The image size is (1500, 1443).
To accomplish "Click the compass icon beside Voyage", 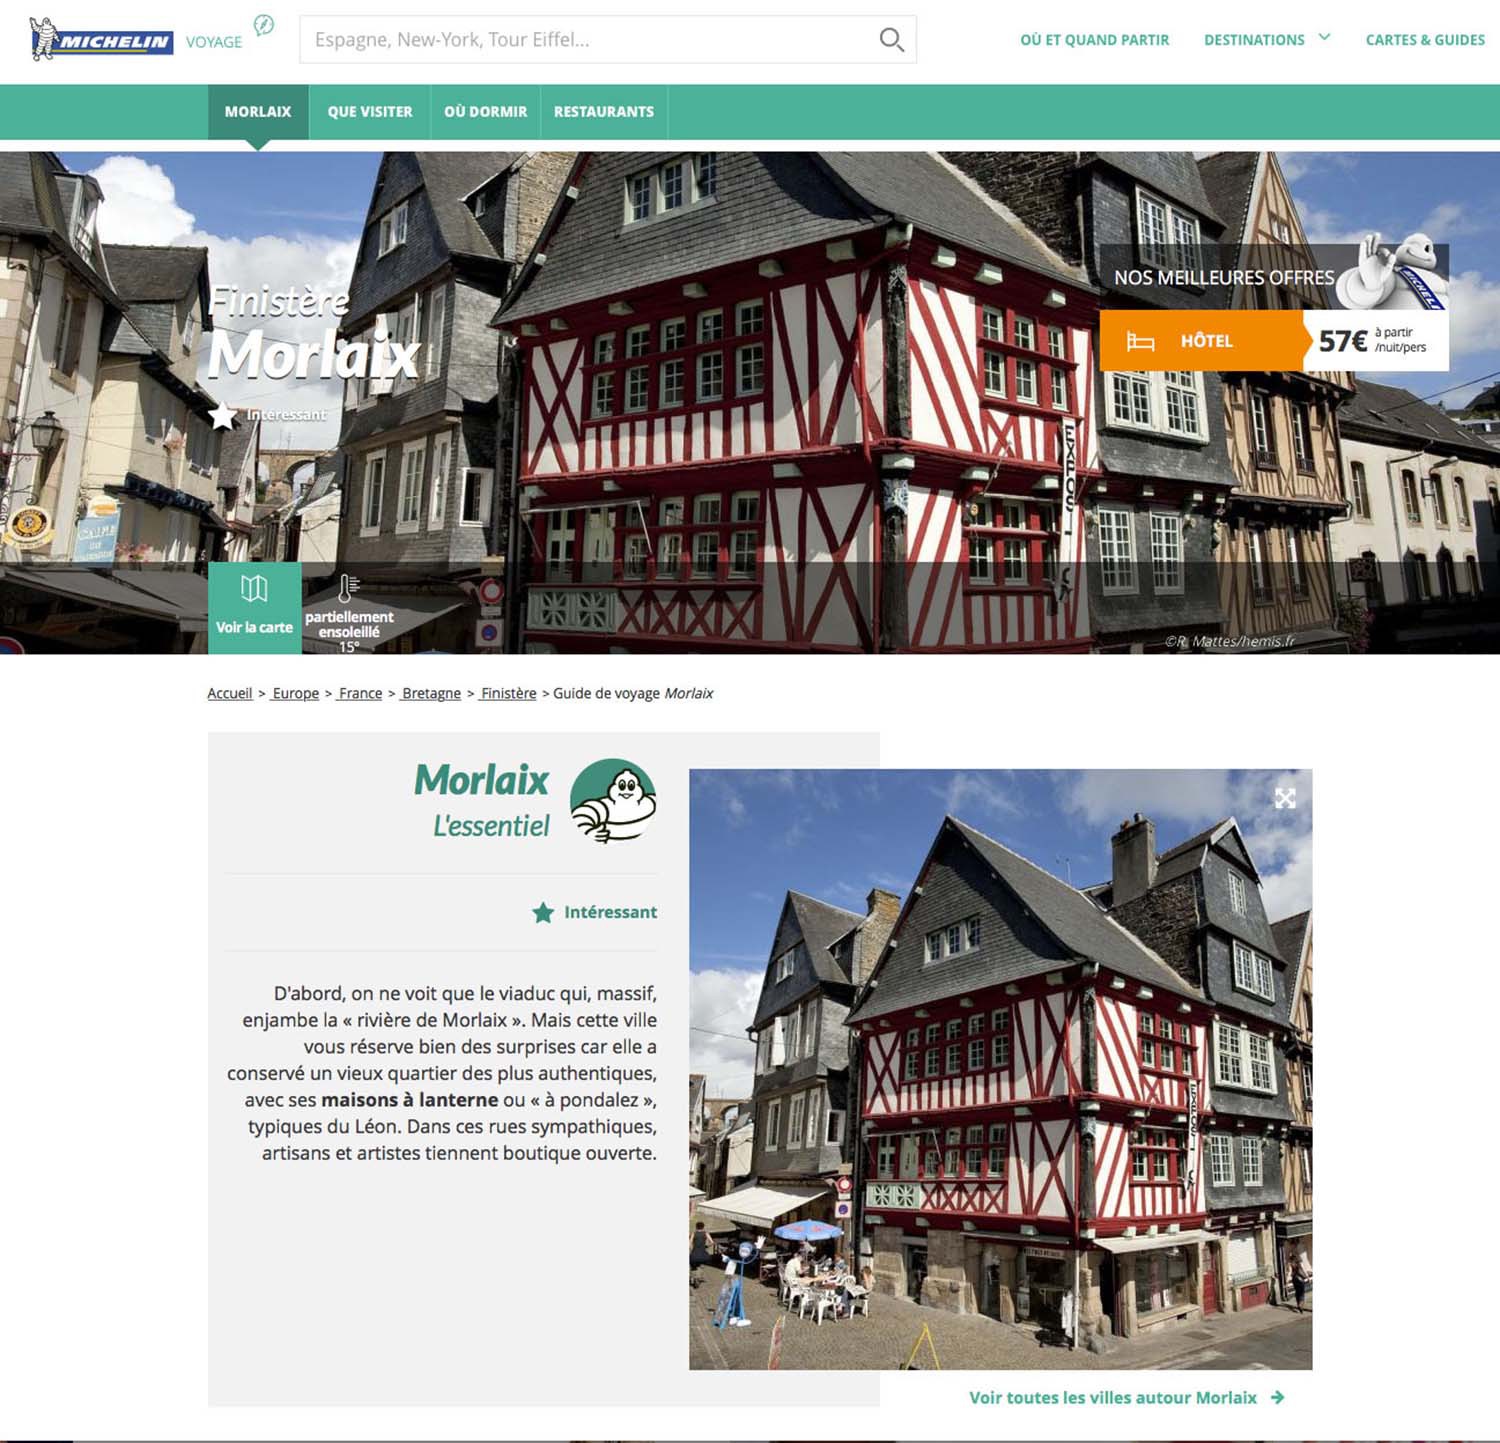I will tap(264, 25).
